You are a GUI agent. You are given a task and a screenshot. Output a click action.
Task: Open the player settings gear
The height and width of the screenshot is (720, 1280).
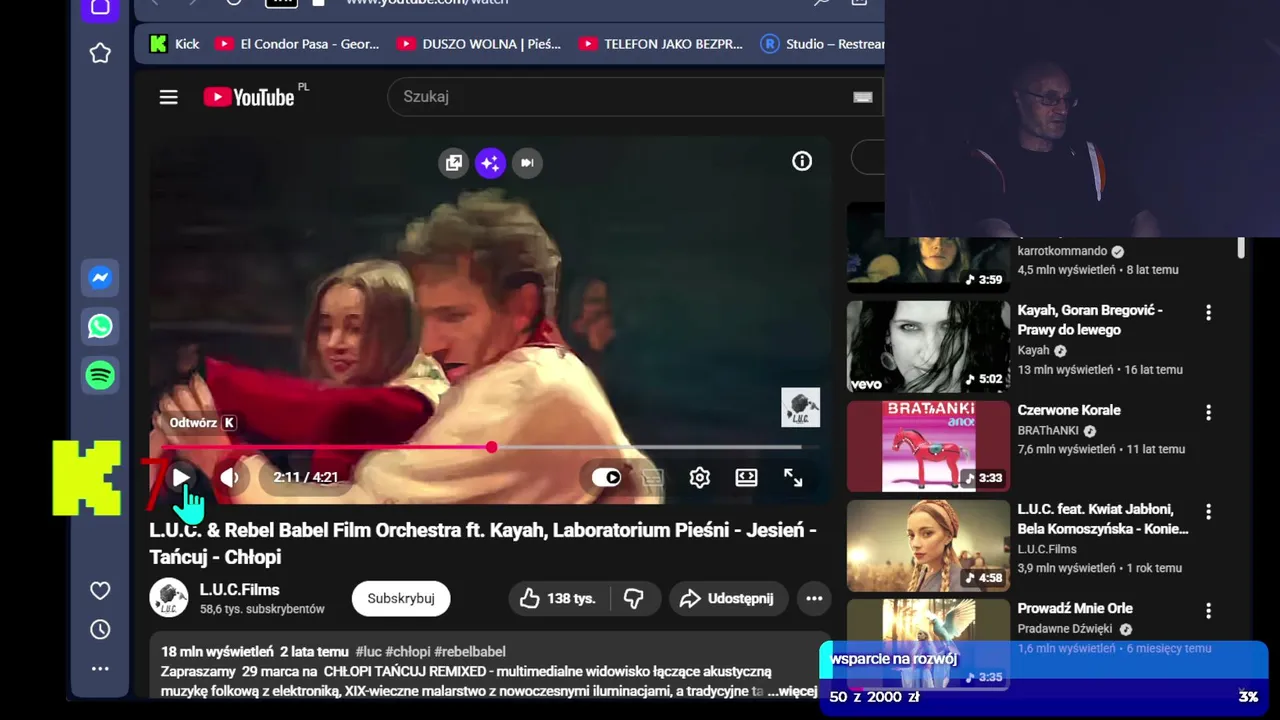click(700, 477)
